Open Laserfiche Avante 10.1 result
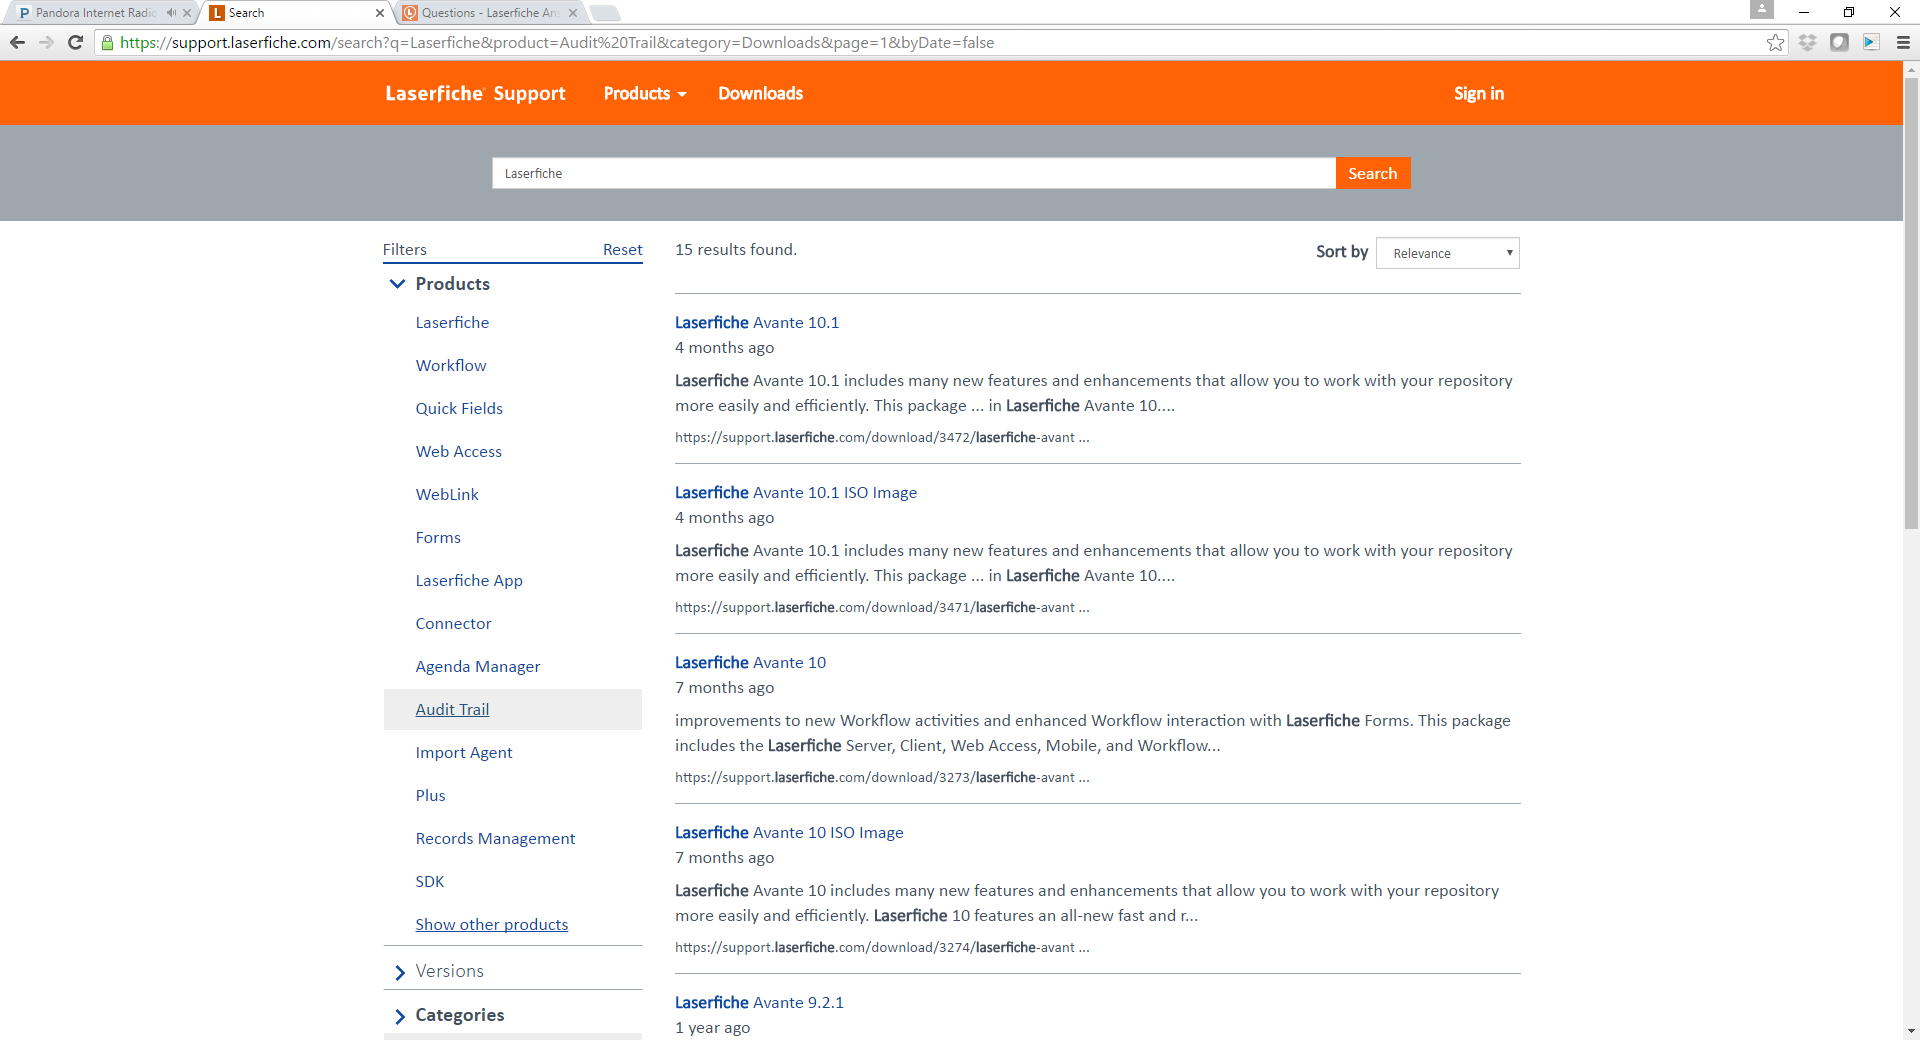Viewport: 1920px width, 1040px height. [757, 322]
